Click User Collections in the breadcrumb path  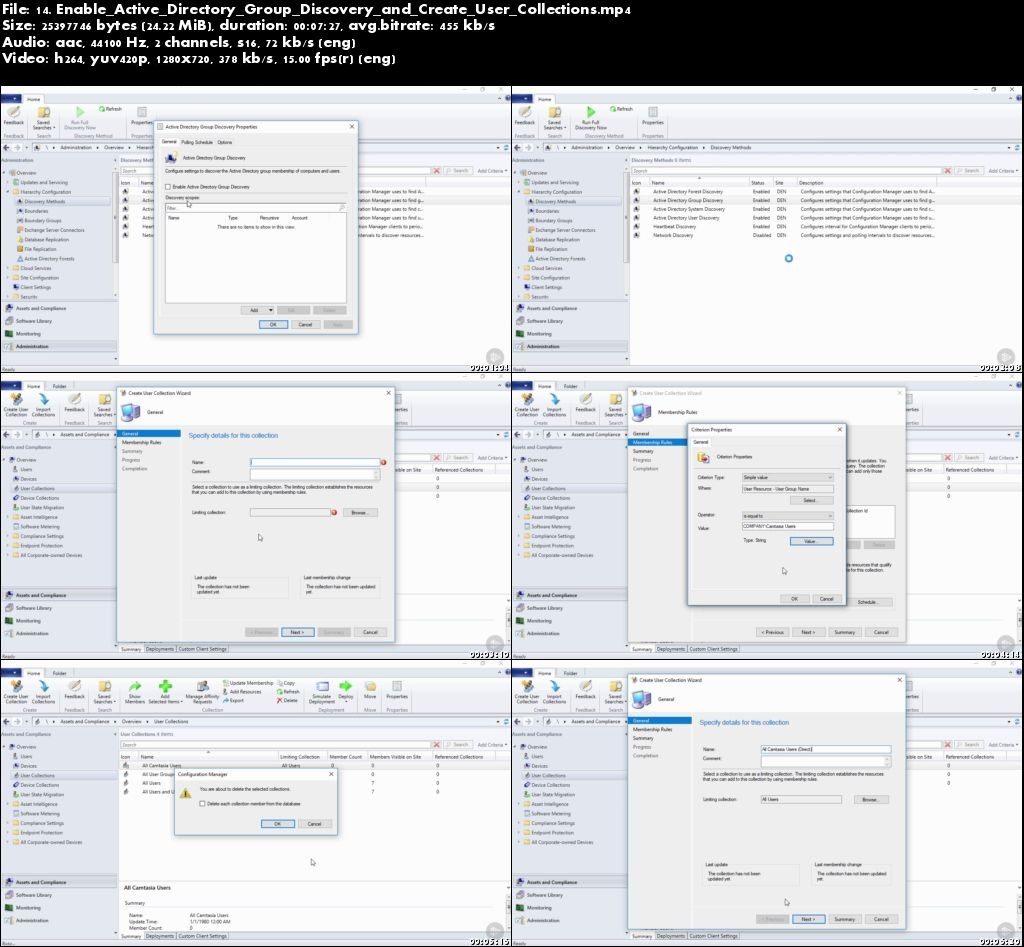[171, 722]
